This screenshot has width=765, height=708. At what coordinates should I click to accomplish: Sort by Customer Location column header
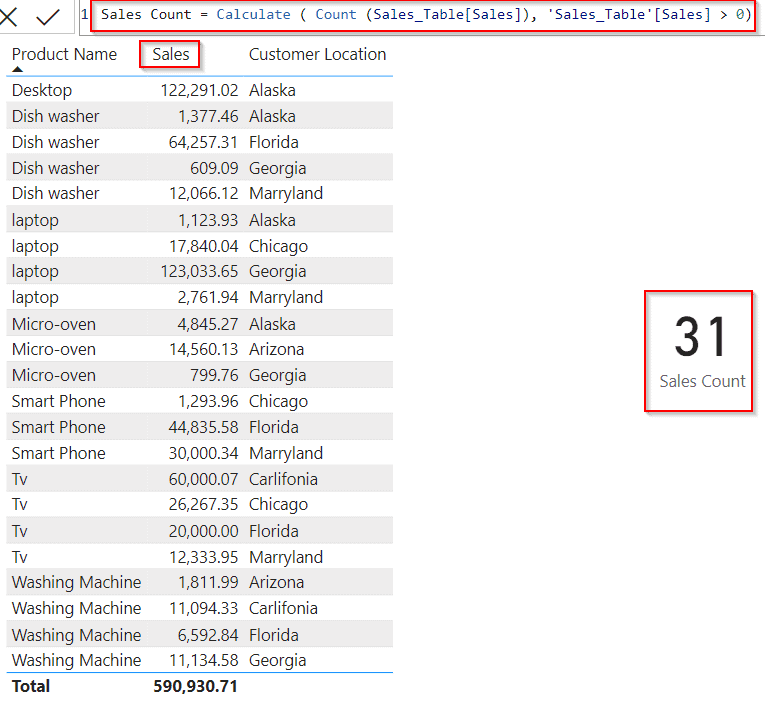[x=317, y=54]
